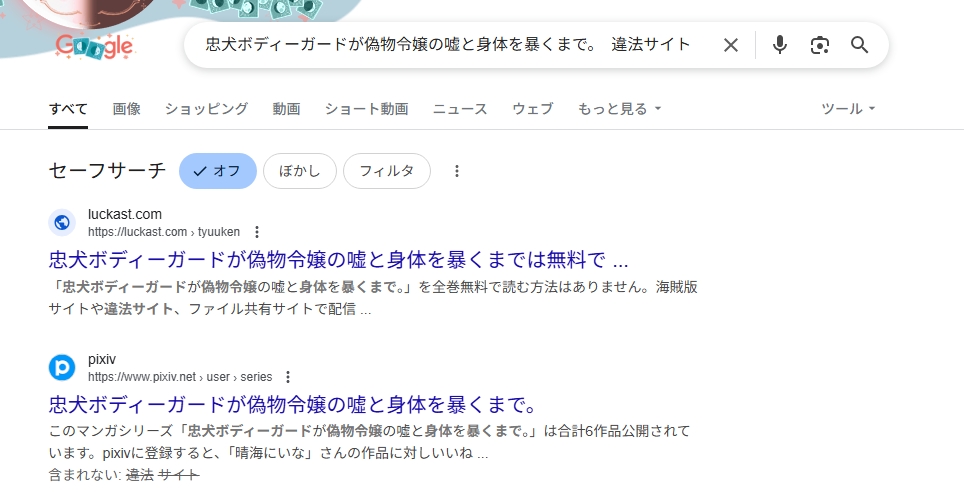Set SafeSearch to ぼかし

point(300,171)
